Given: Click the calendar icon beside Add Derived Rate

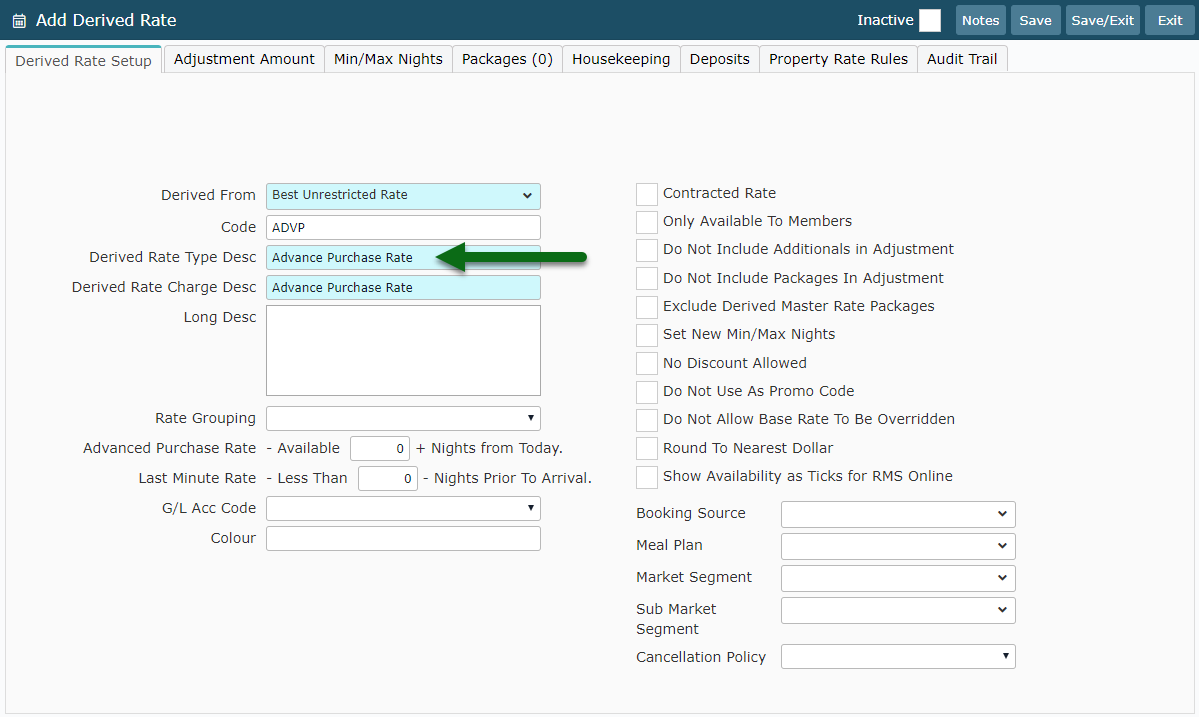Looking at the screenshot, I should coord(19,21).
